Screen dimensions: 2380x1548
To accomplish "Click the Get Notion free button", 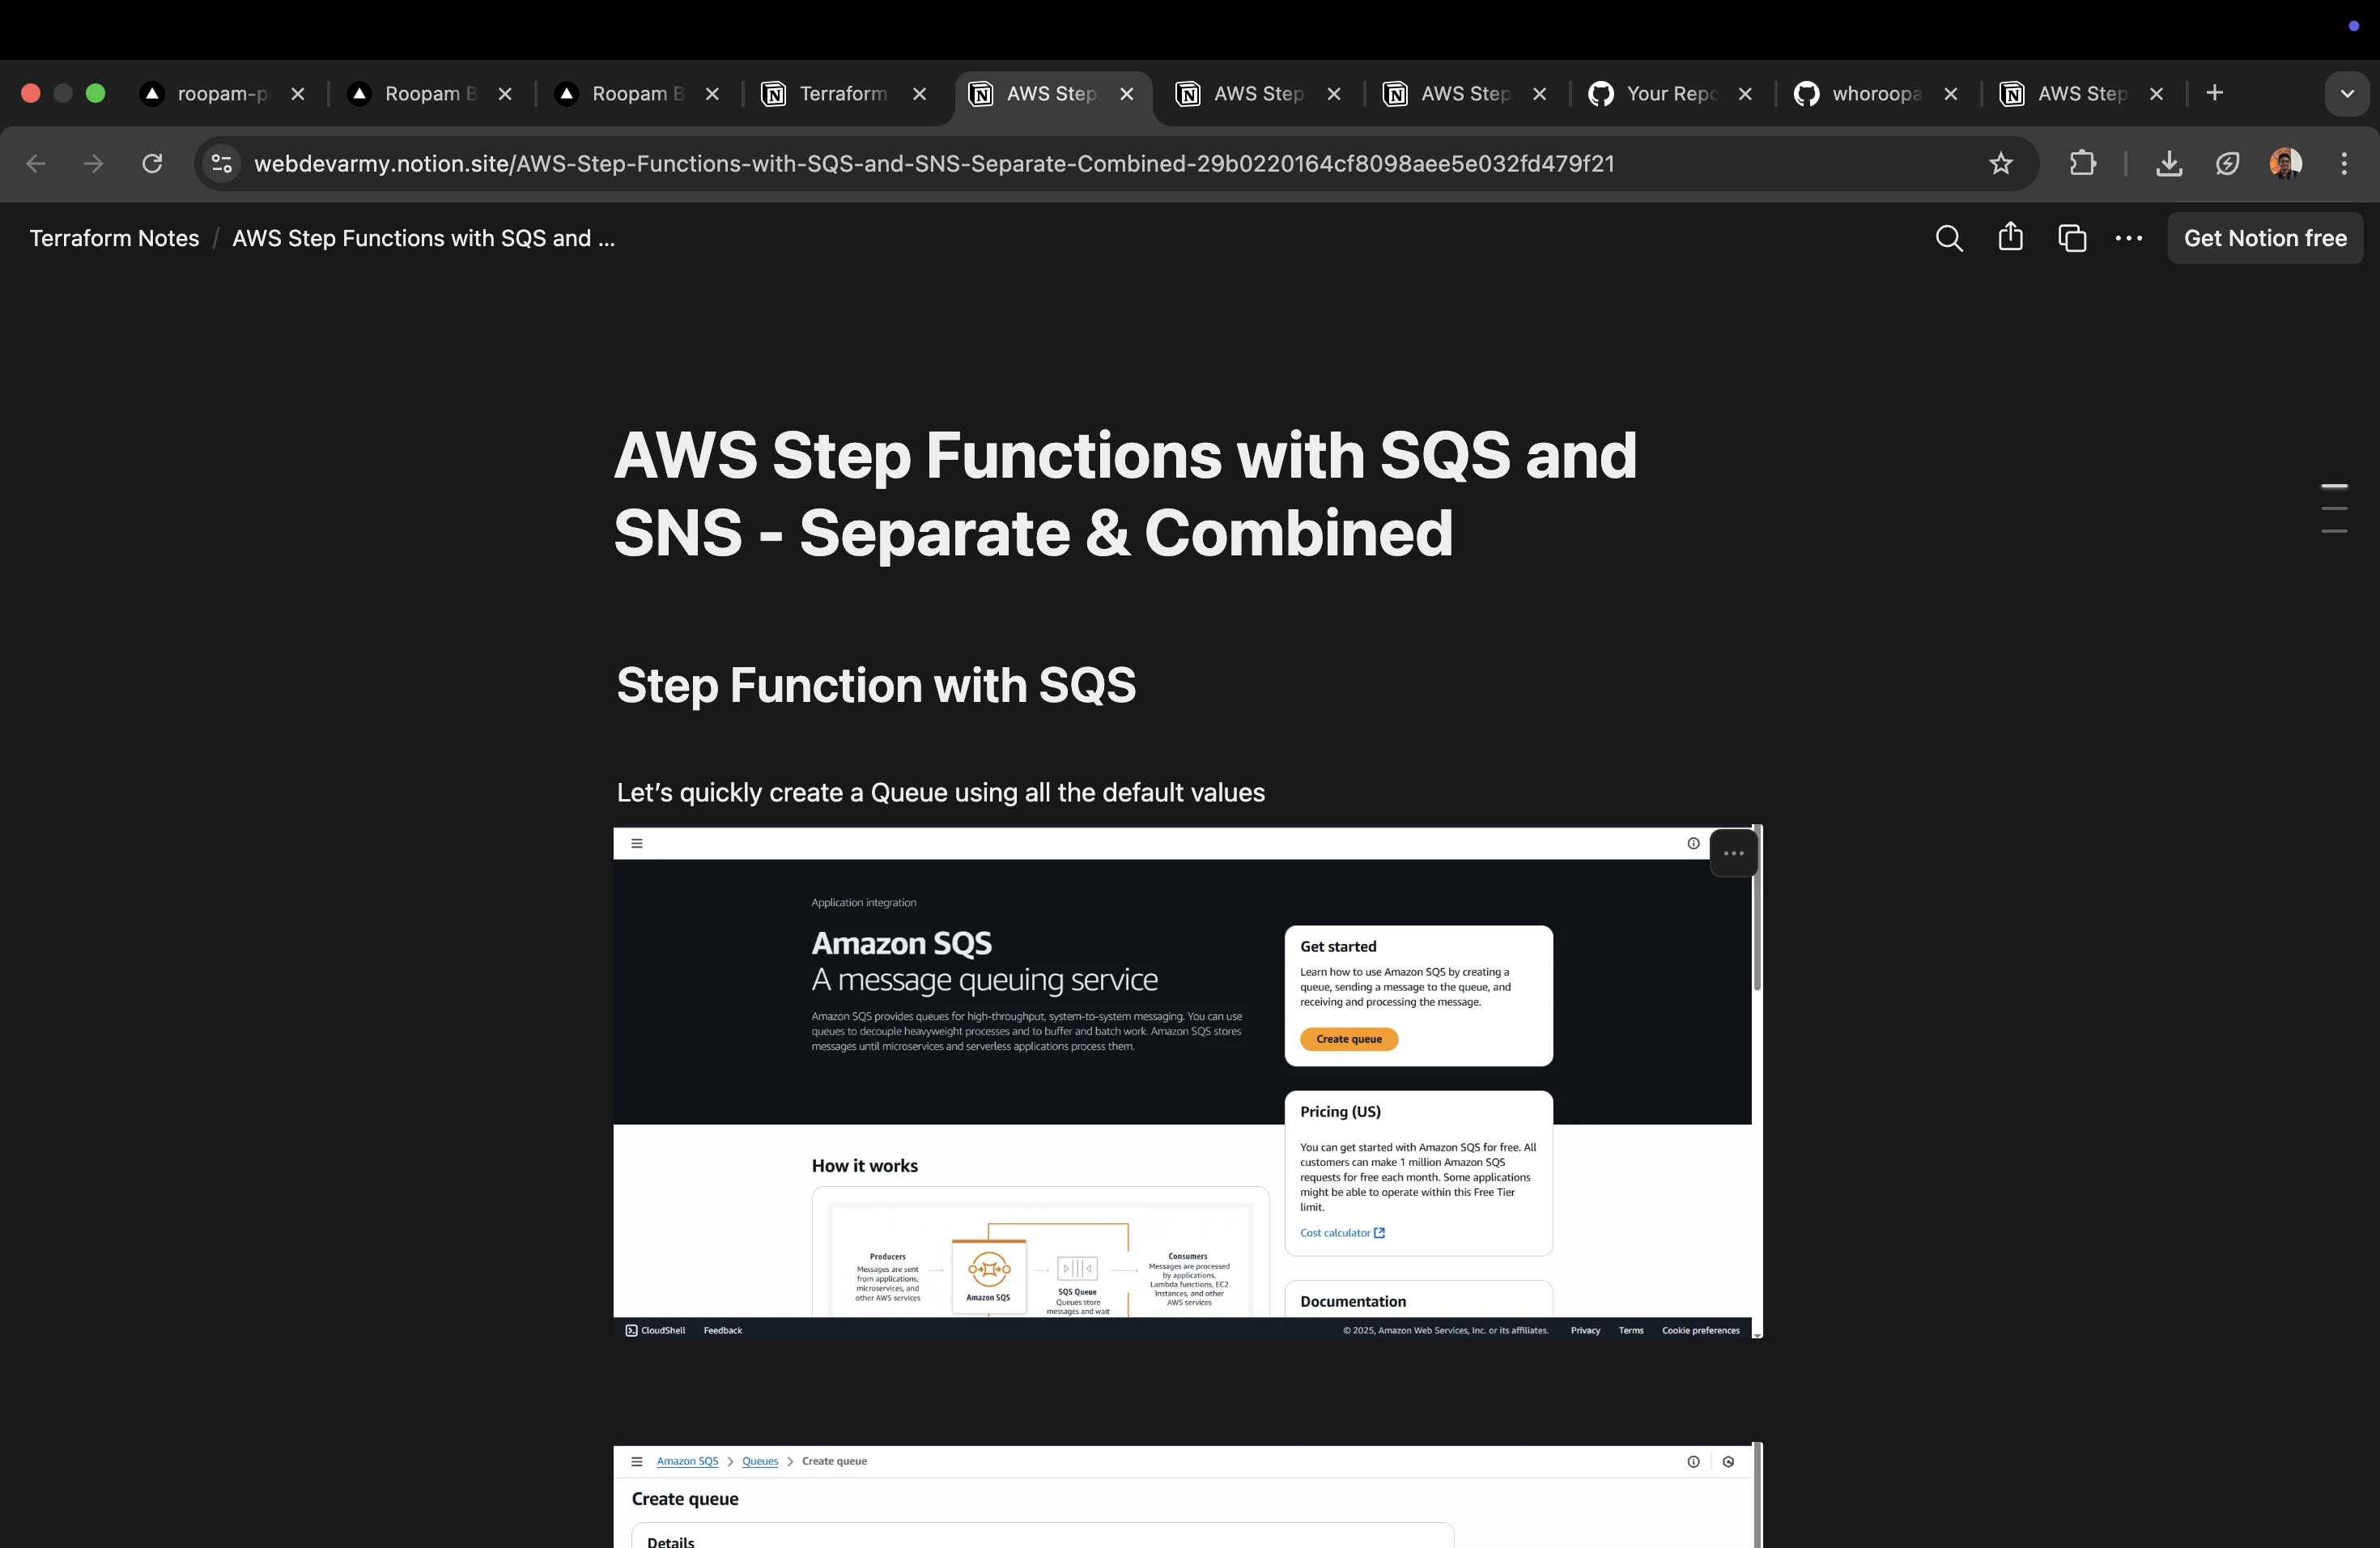I will click(2264, 238).
